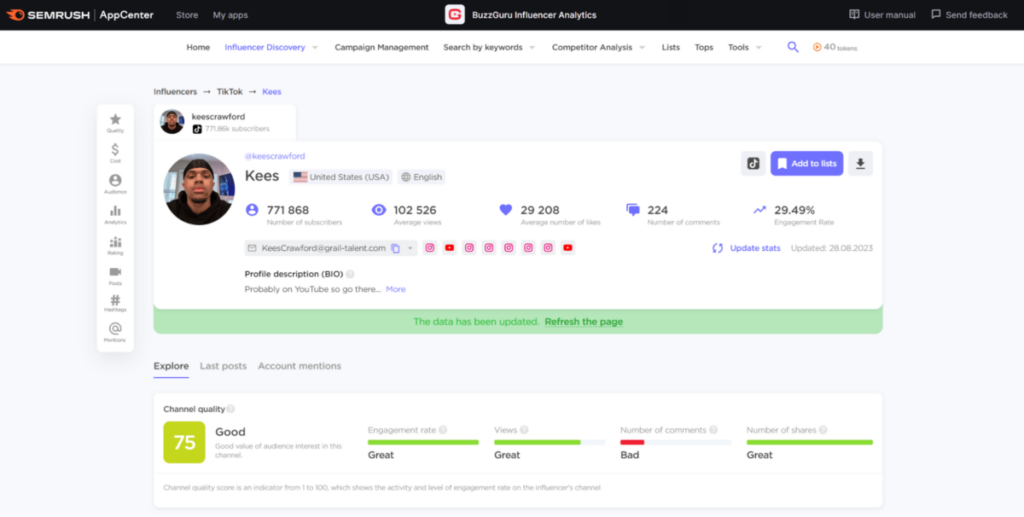This screenshot has width=1024, height=517.
Task: Click the Add to lists button
Action: click(x=807, y=163)
